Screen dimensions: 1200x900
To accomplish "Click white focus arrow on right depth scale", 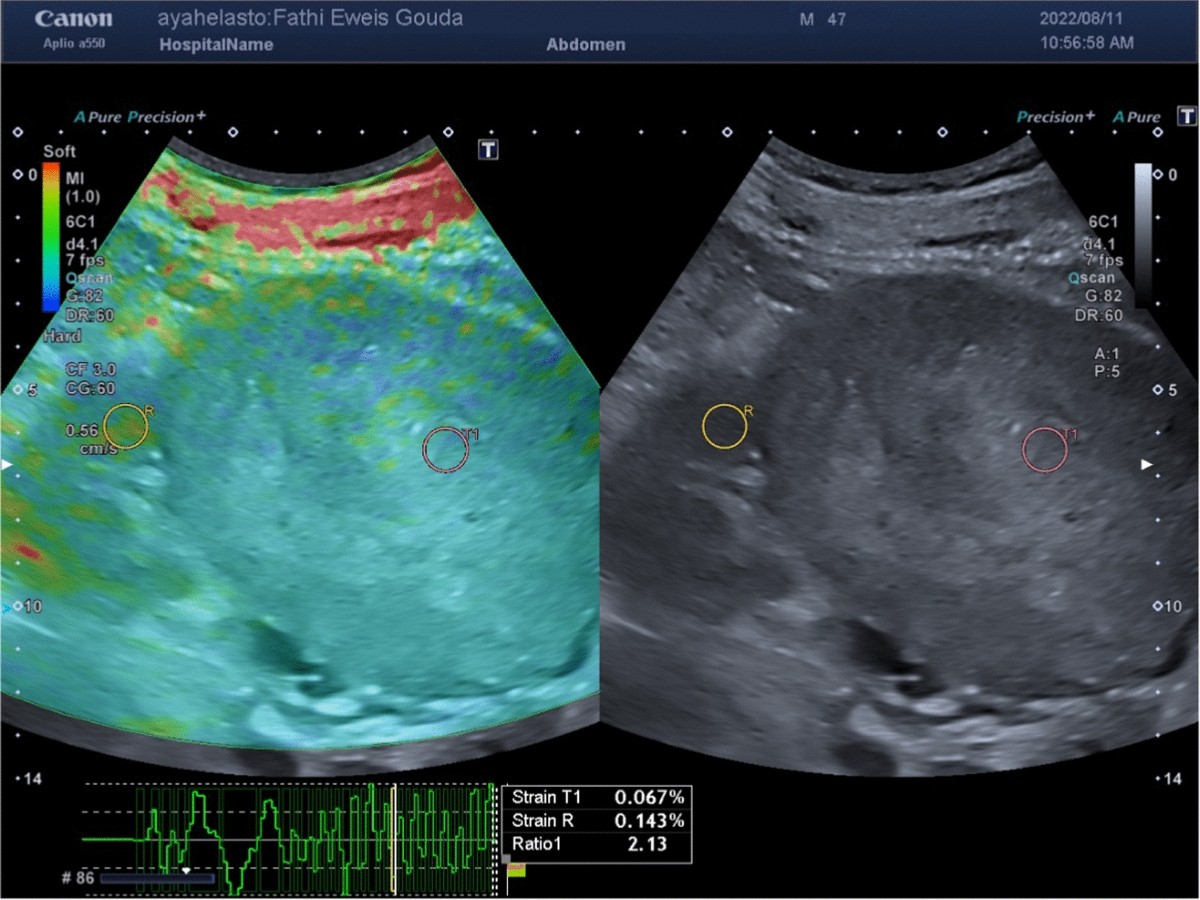I will pyautogui.click(x=1148, y=465).
